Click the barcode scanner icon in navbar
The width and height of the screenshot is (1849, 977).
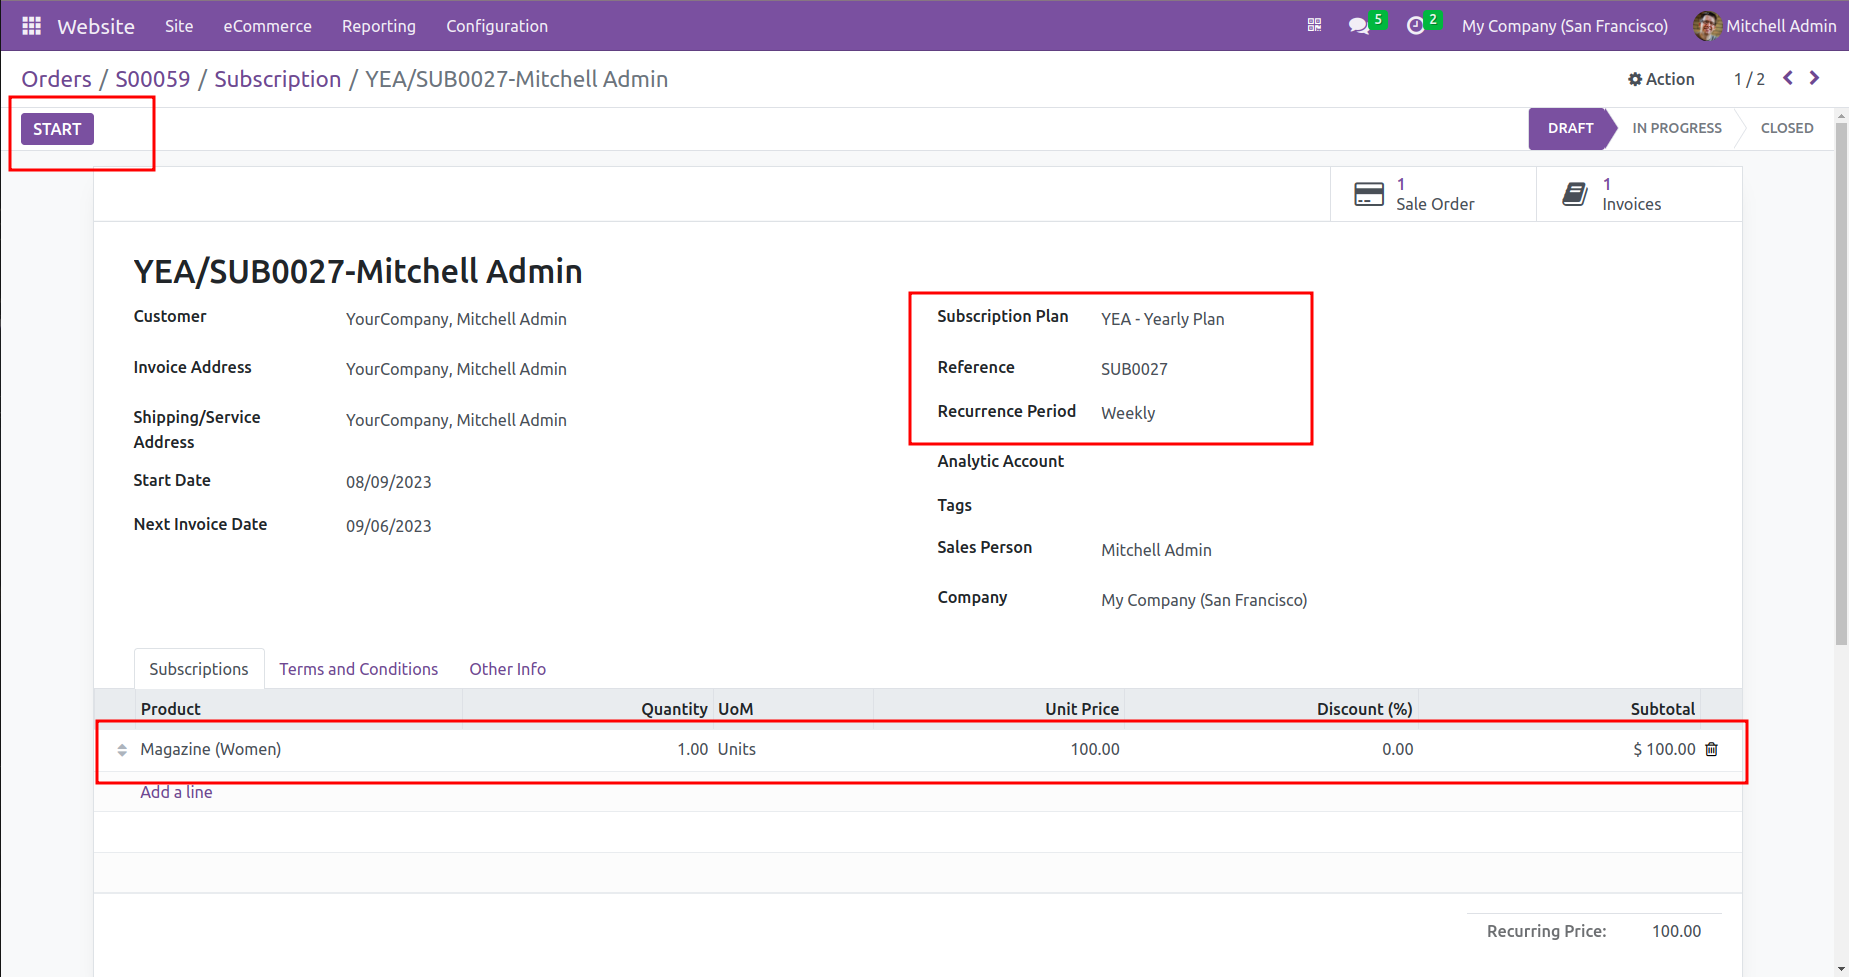(1314, 26)
